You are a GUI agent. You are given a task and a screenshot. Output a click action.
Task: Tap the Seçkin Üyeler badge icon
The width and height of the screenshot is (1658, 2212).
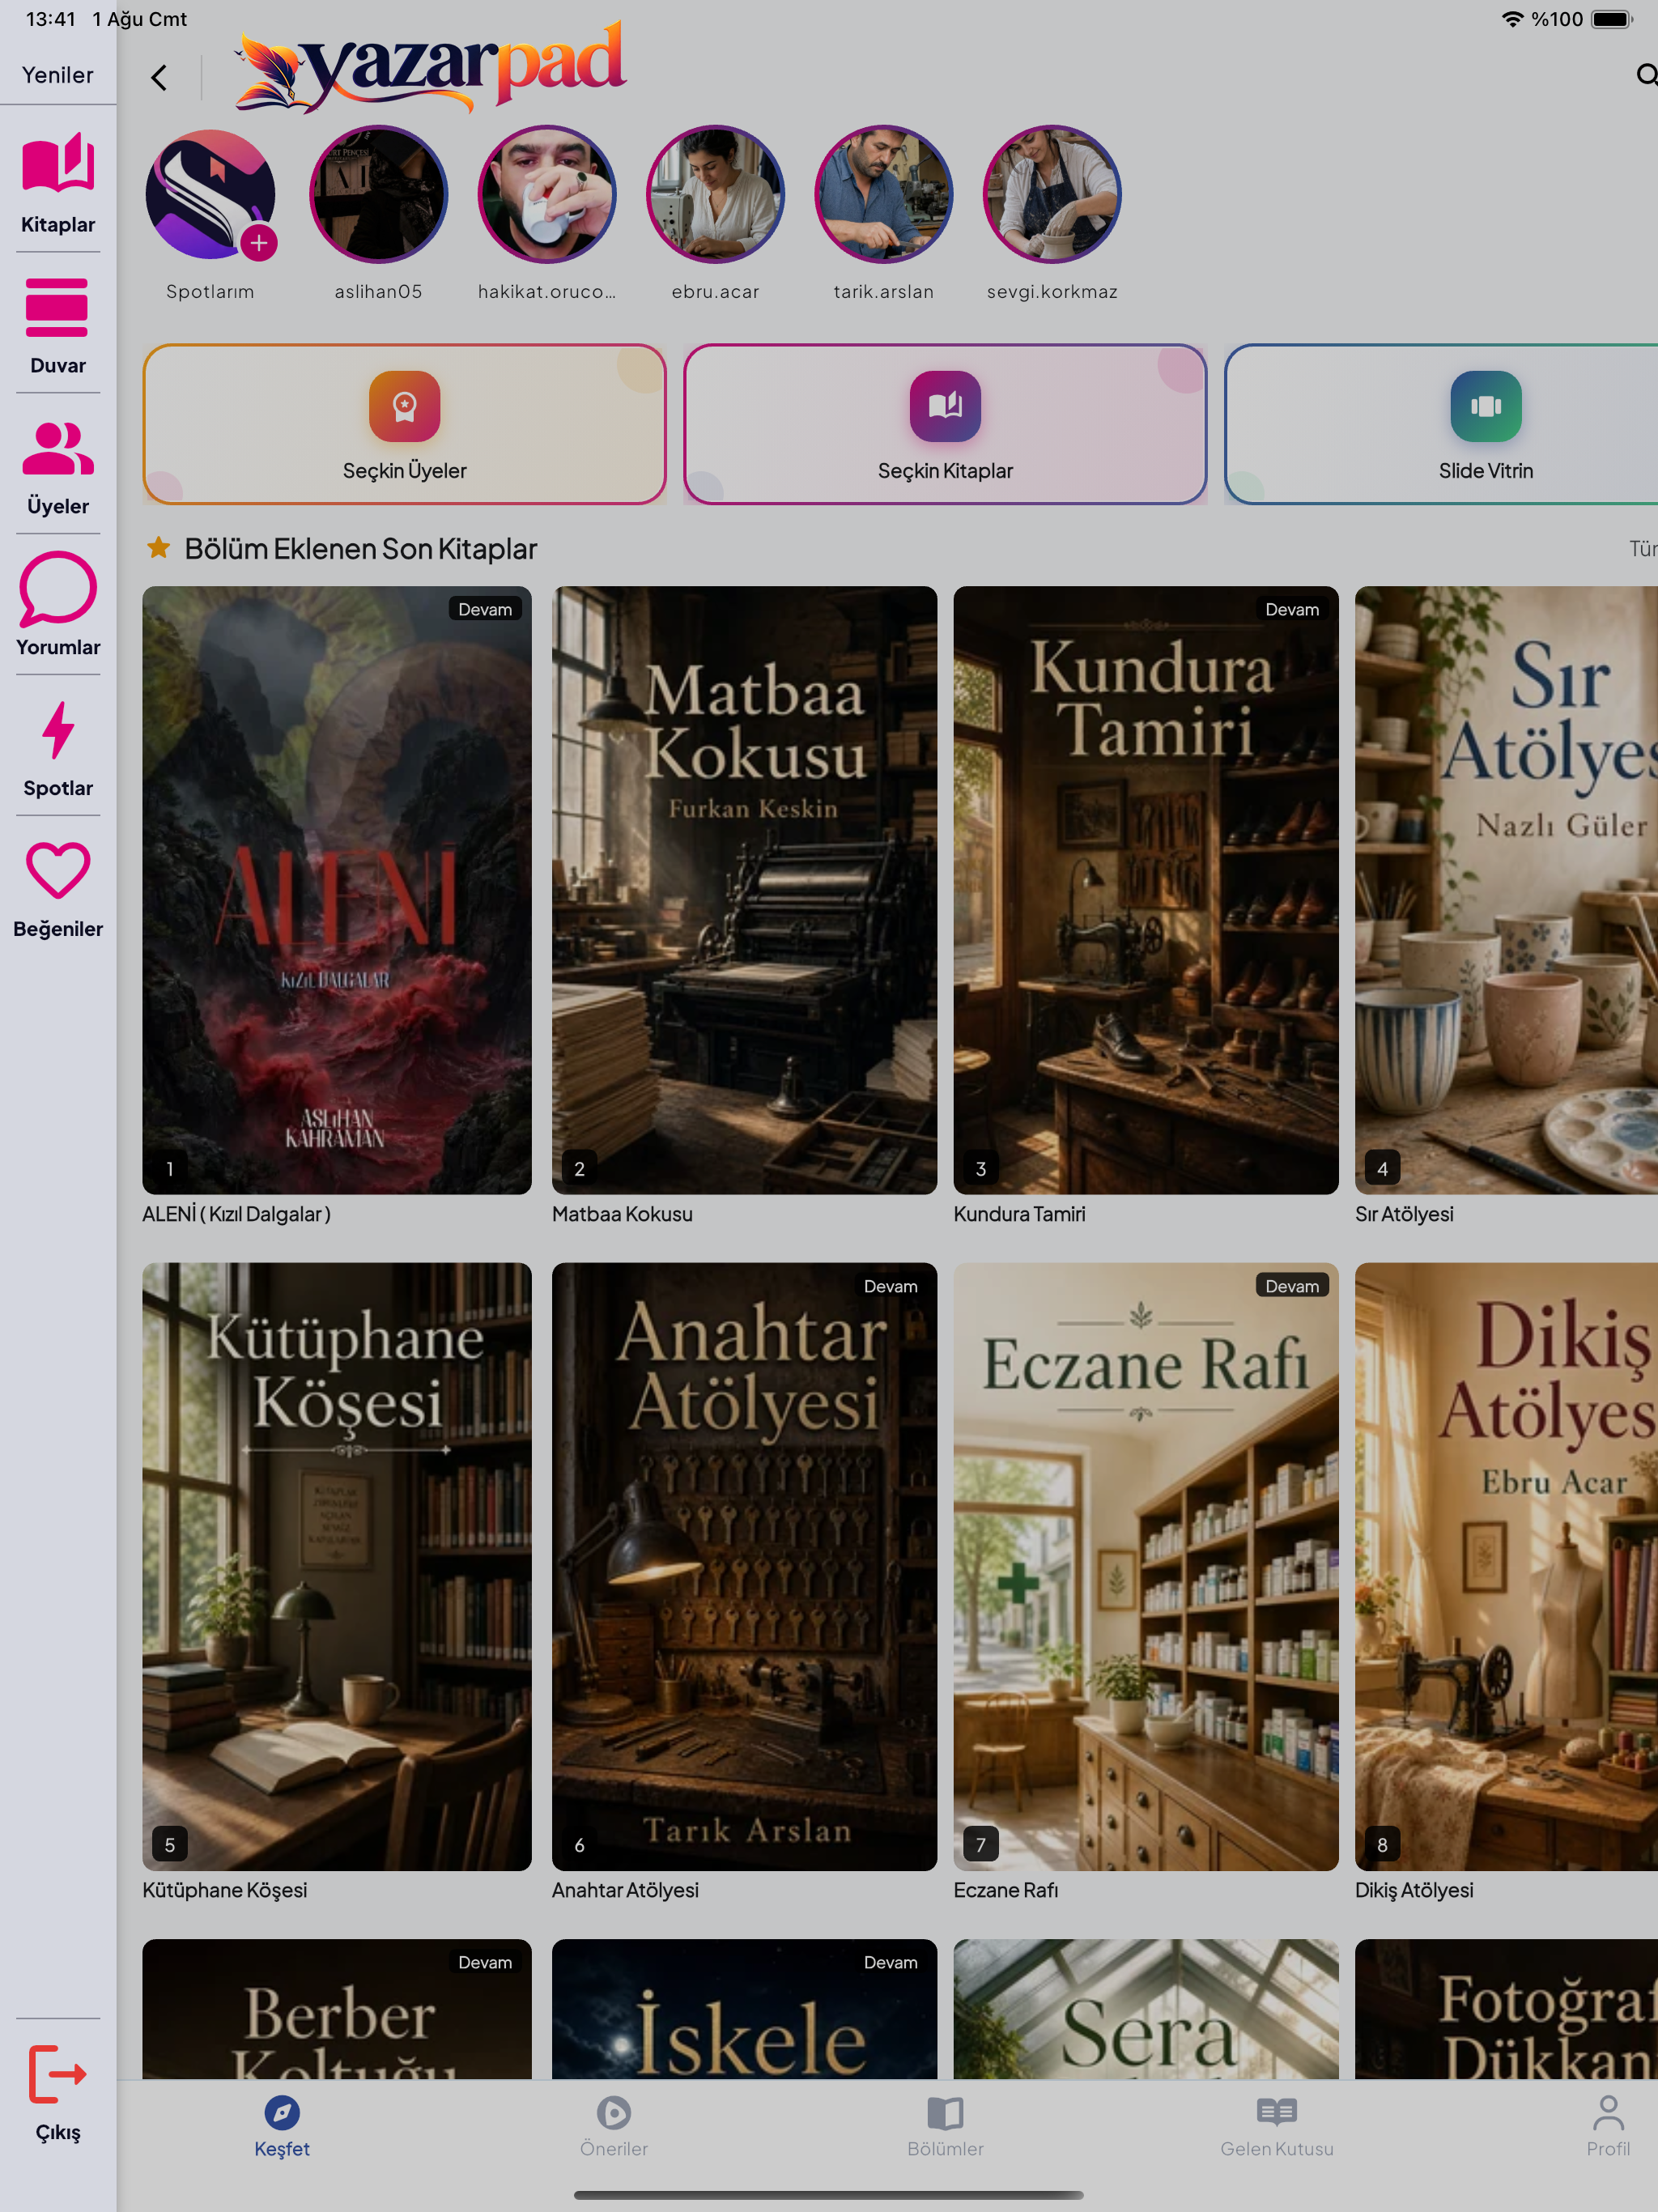pos(404,406)
